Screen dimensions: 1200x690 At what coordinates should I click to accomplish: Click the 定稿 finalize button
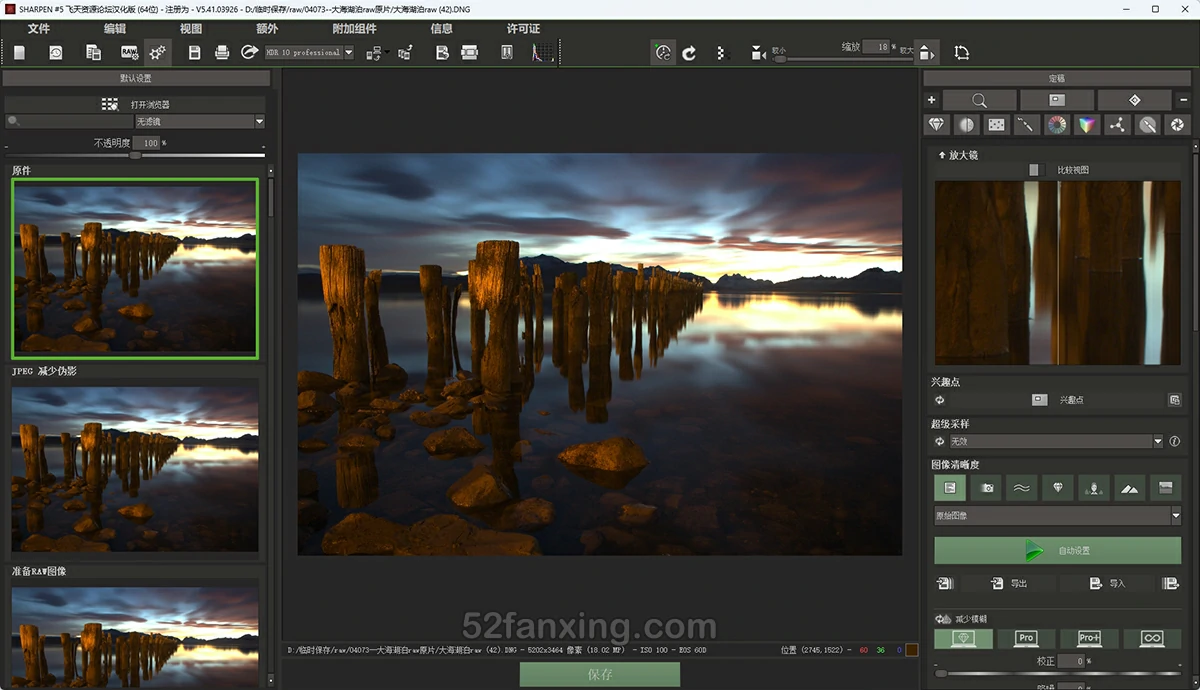pyautogui.click(x=1057, y=78)
